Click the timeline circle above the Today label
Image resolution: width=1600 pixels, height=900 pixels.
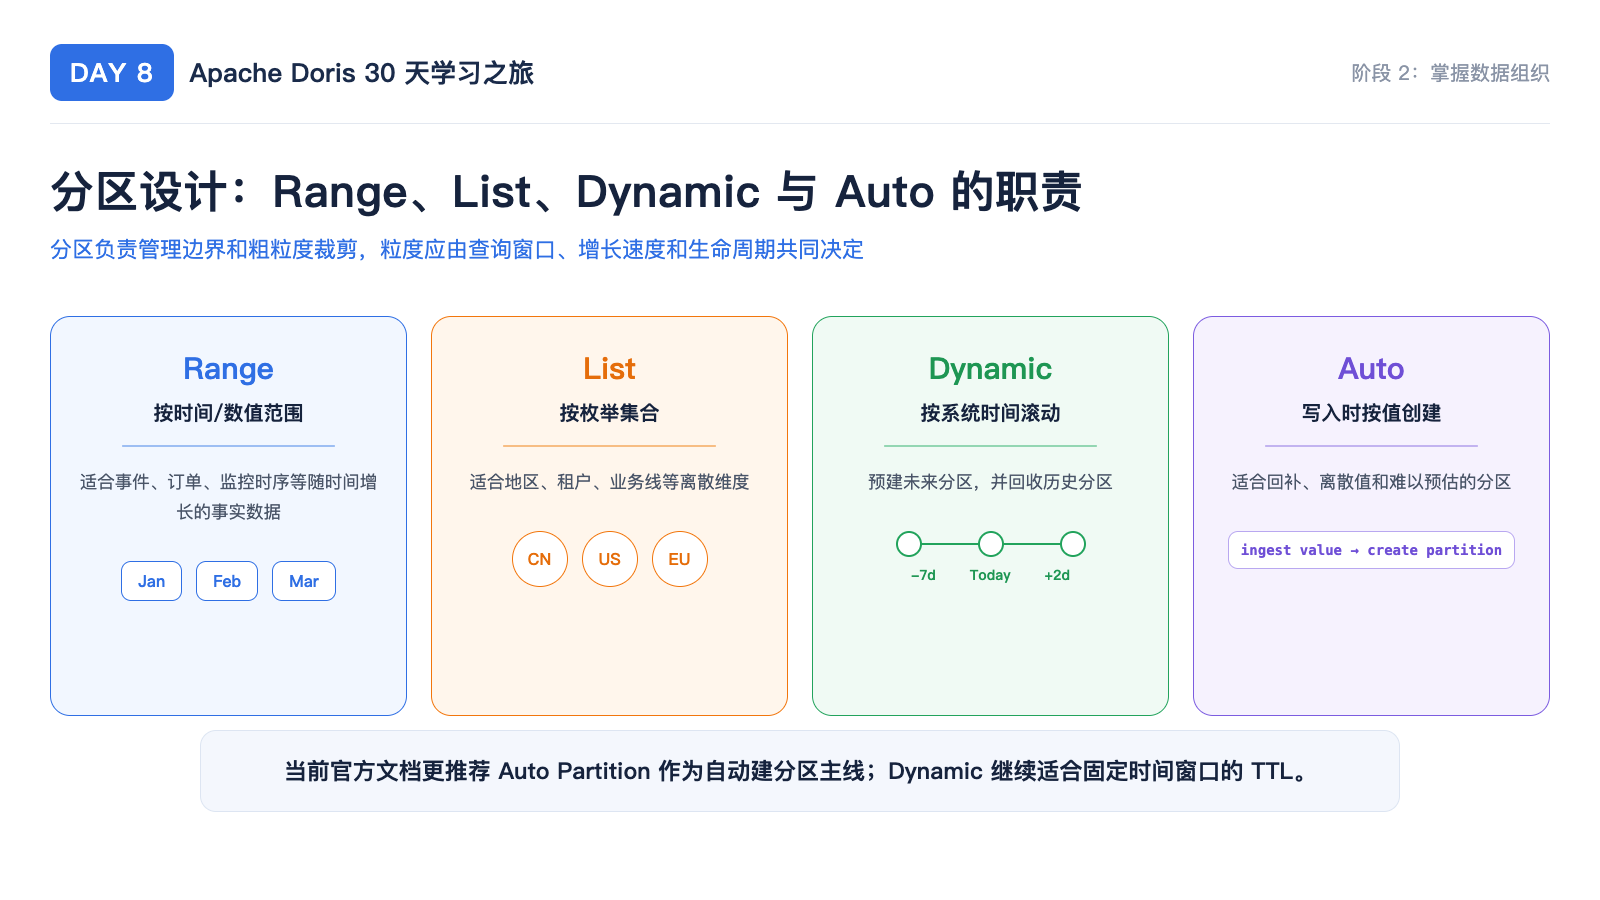[x=991, y=544]
